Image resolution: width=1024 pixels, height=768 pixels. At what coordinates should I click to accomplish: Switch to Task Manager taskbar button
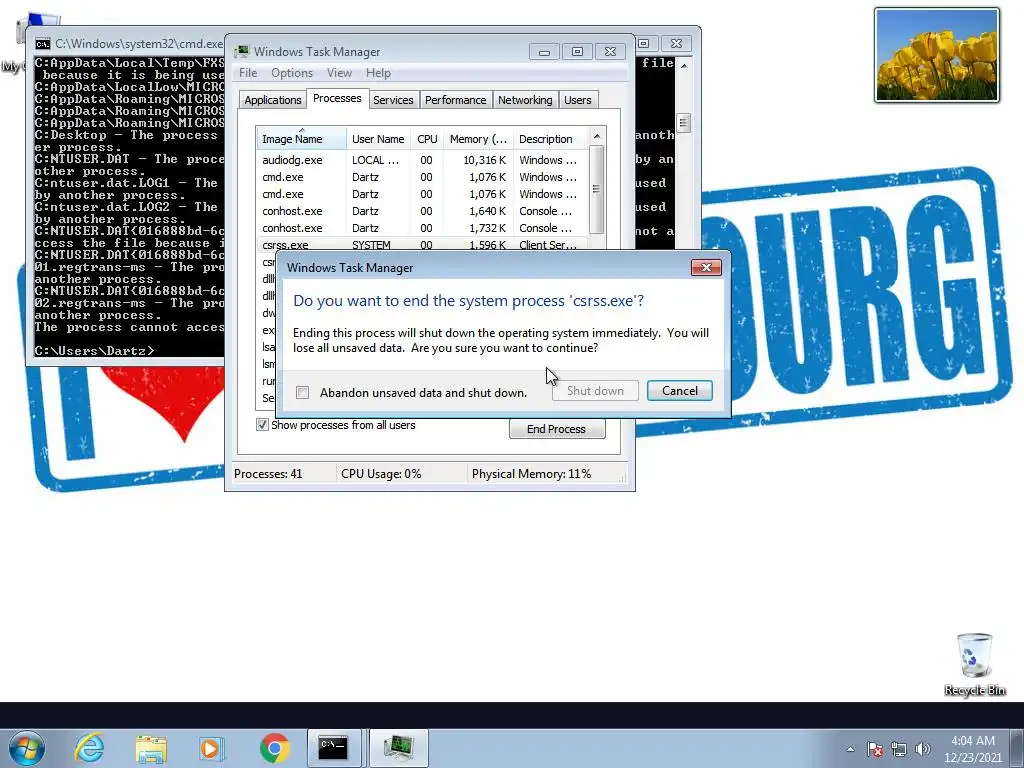[x=399, y=748]
